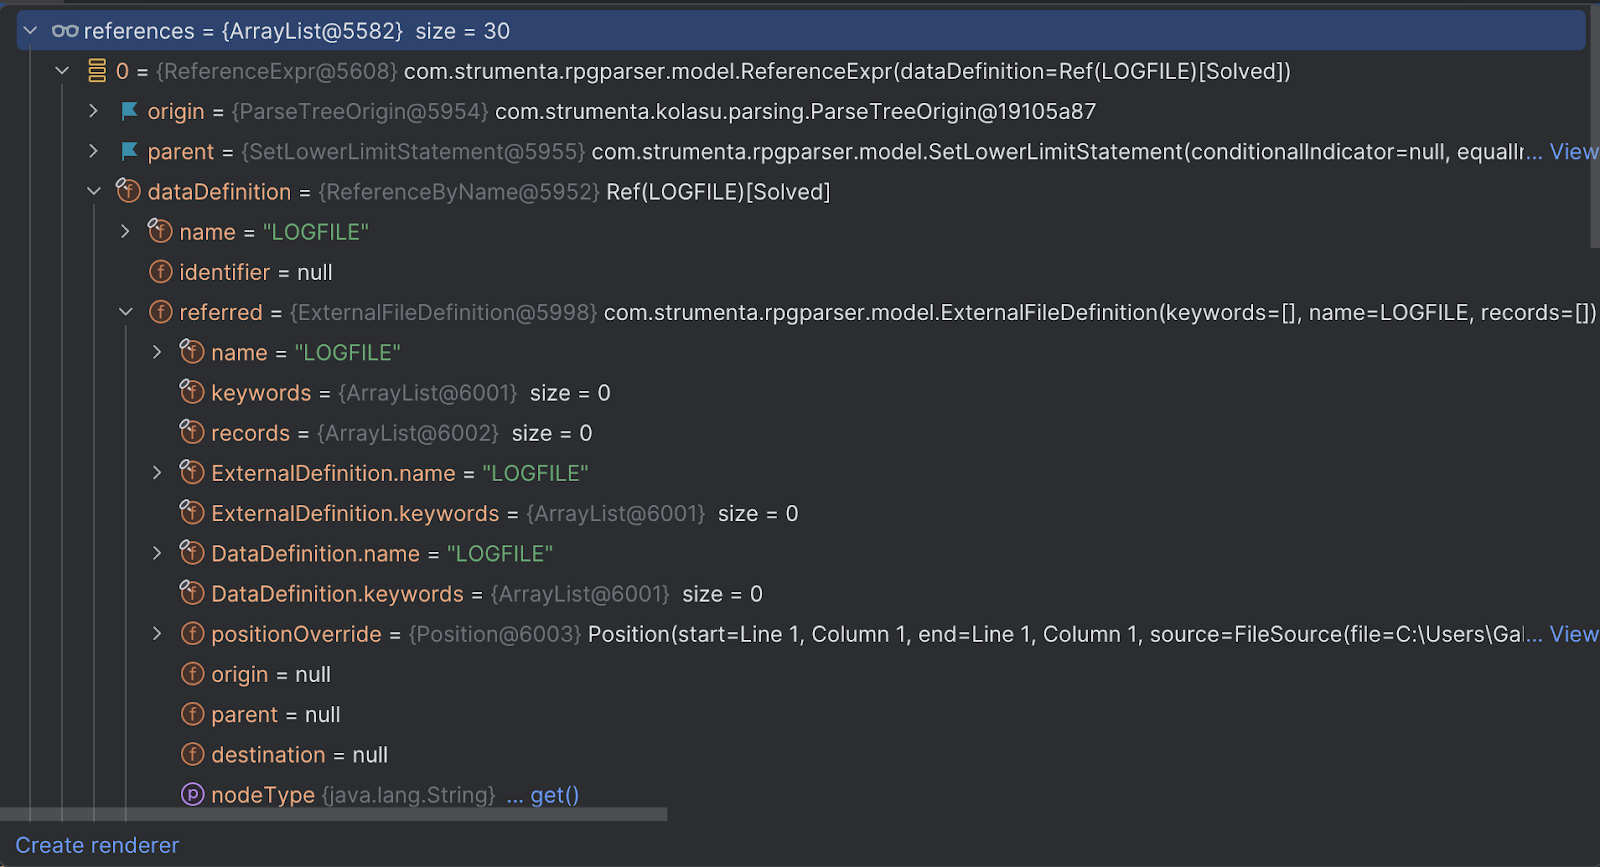Click the get() link for nodeType
Screen dimensions: 1600x867
click(555, 795)
